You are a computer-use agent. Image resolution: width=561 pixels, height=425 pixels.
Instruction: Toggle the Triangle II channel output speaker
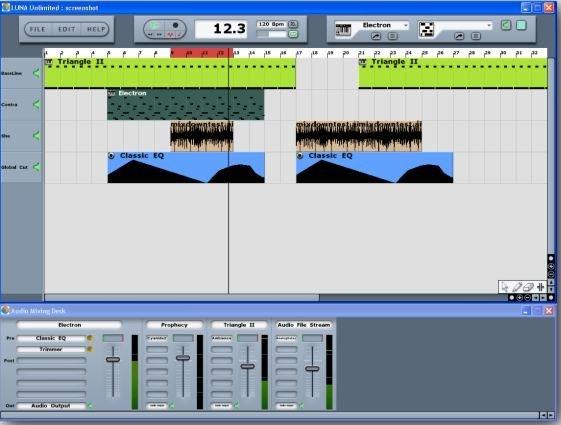tap(236, 406)
